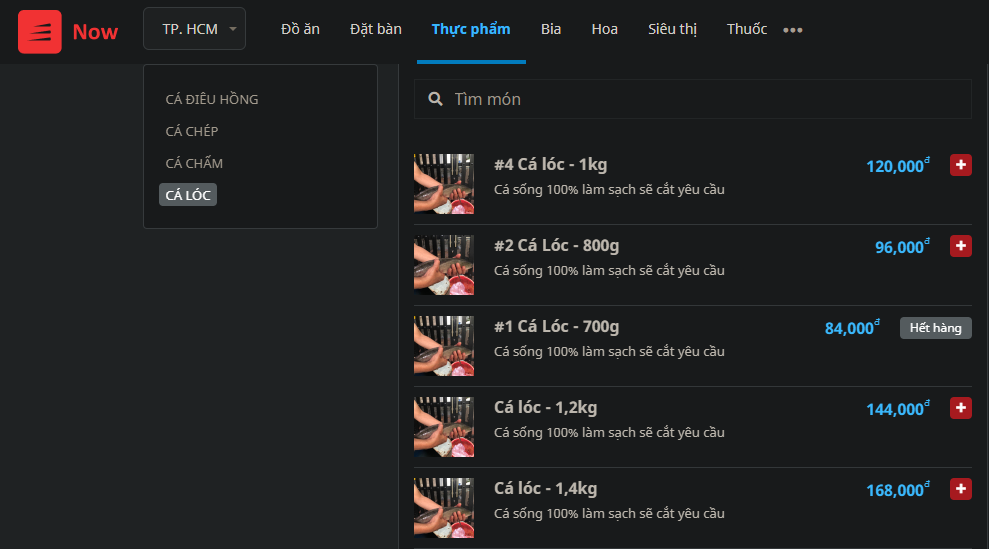
Task: Open the #2 Cá Lóc - 800g thumbnail
Action: coord(444,265)
